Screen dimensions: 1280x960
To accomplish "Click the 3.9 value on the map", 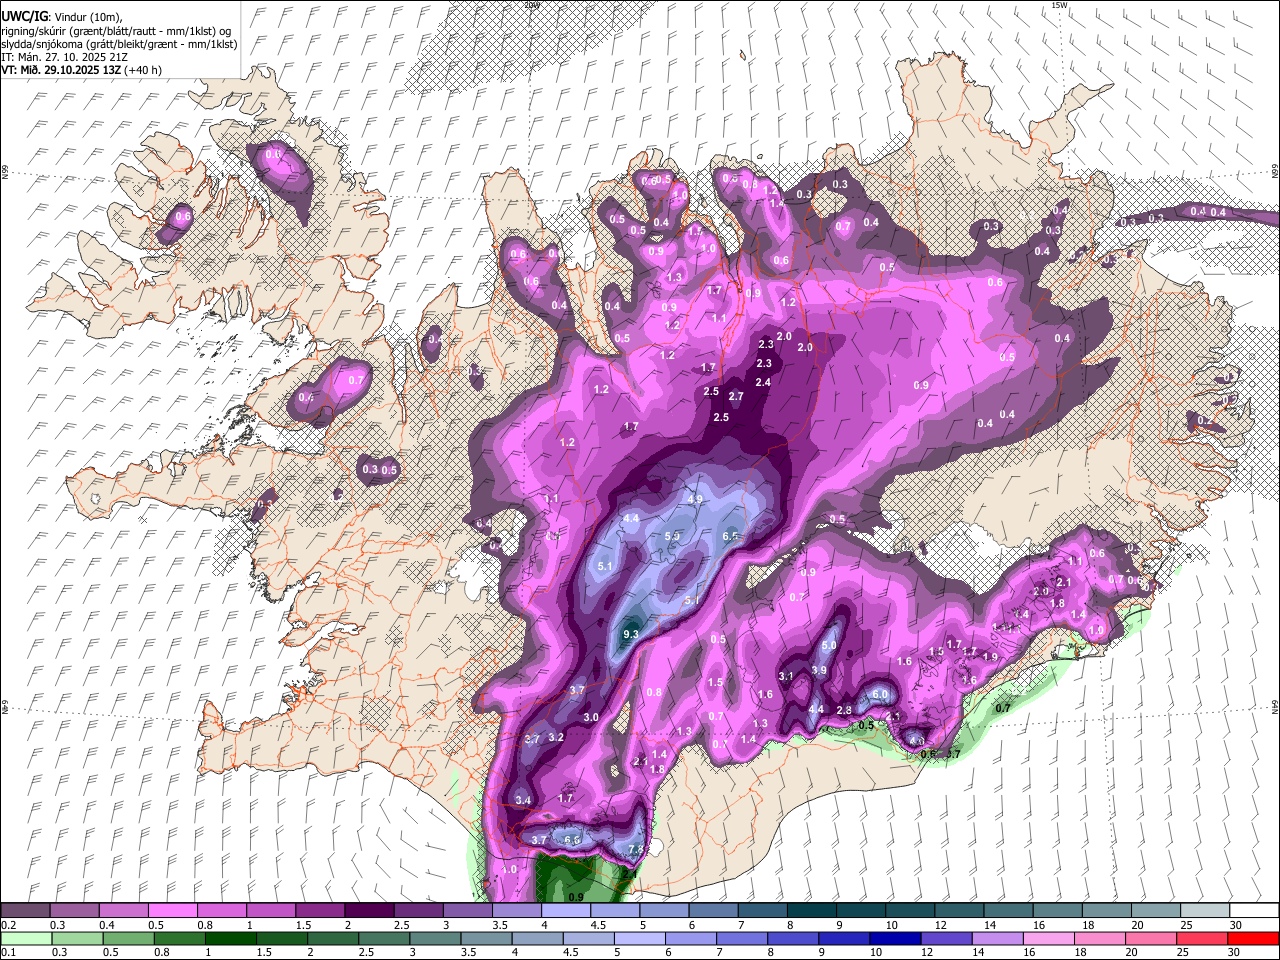I will coord(819,670).
